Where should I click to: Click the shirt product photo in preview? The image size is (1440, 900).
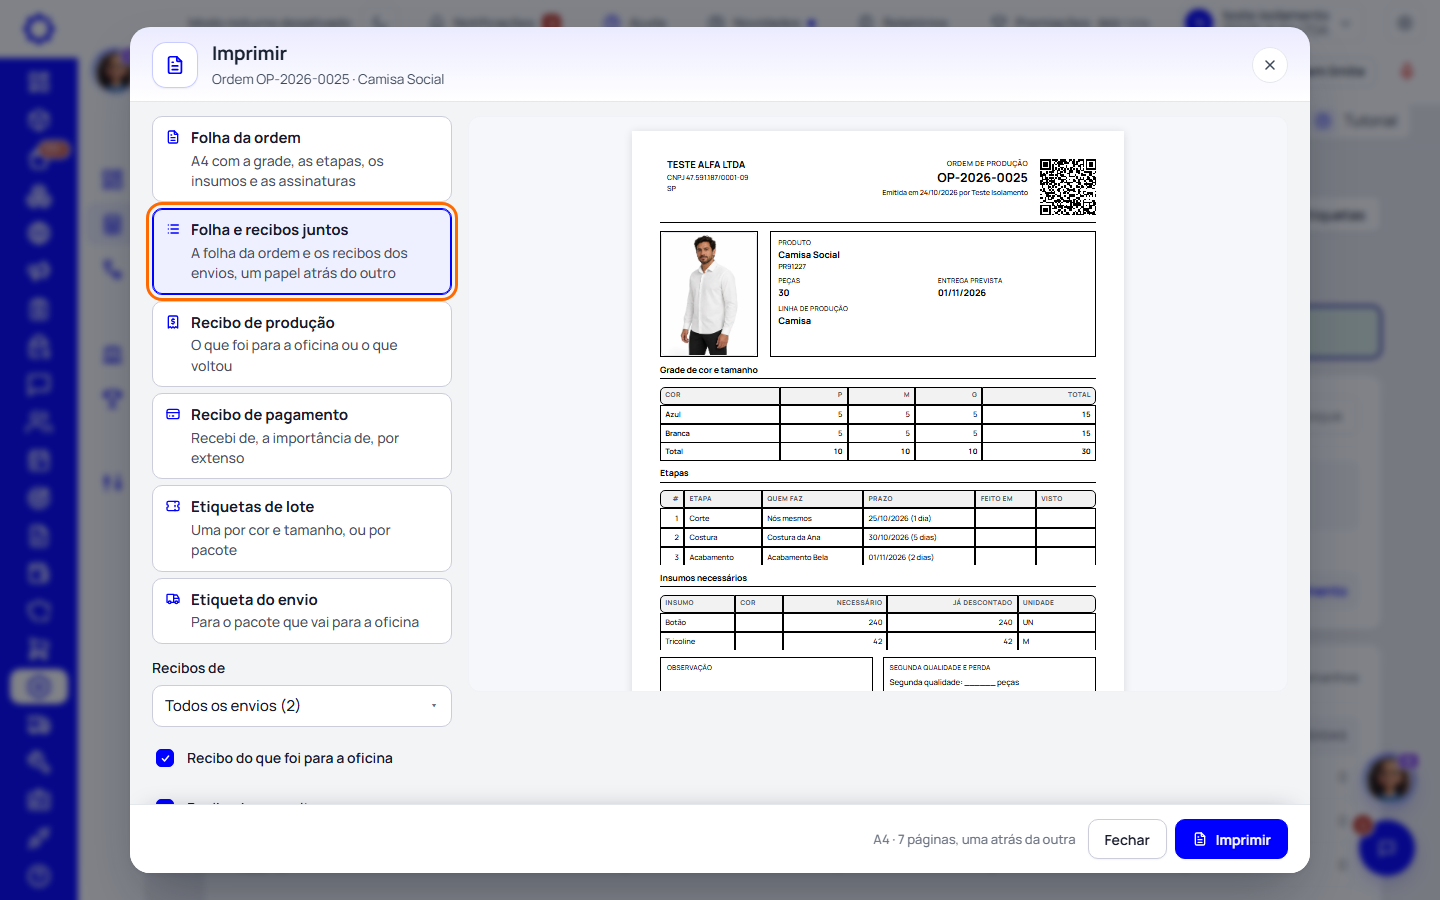coord(708,294)
